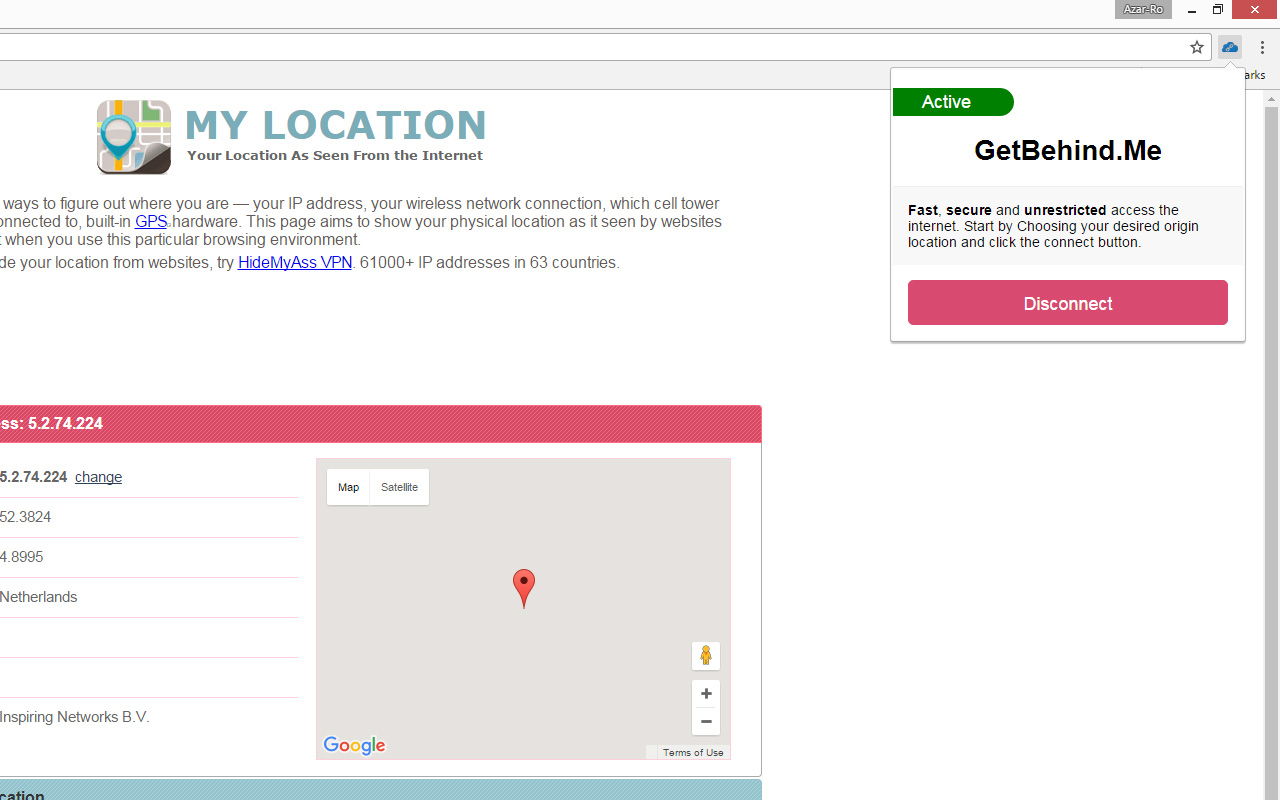This screenshot has height=800, width=1280.
Task: Open Street View pegman on the map
Action: 706,656
